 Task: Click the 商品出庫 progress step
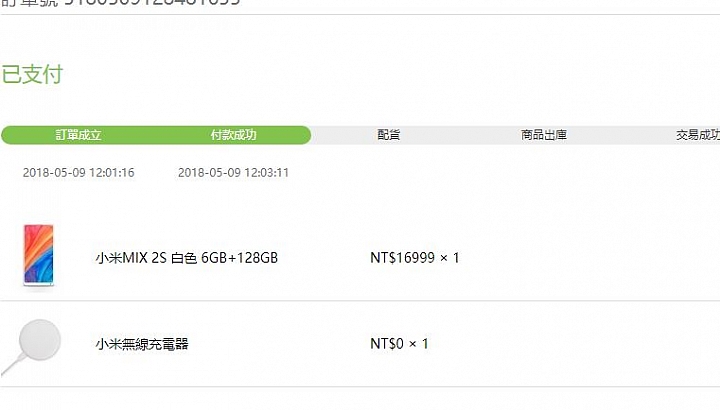click(544, 135)
